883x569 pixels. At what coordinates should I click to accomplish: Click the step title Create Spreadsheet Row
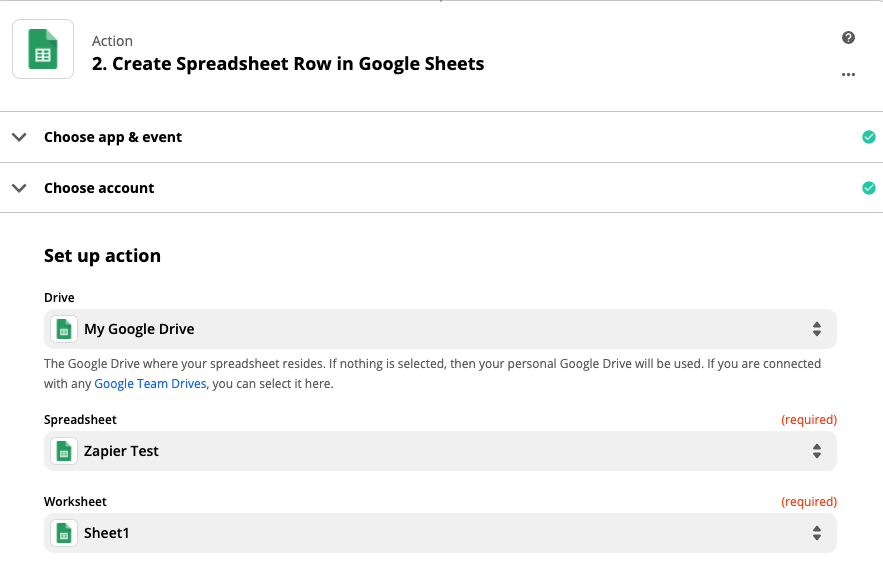click(x=288, y=64)
